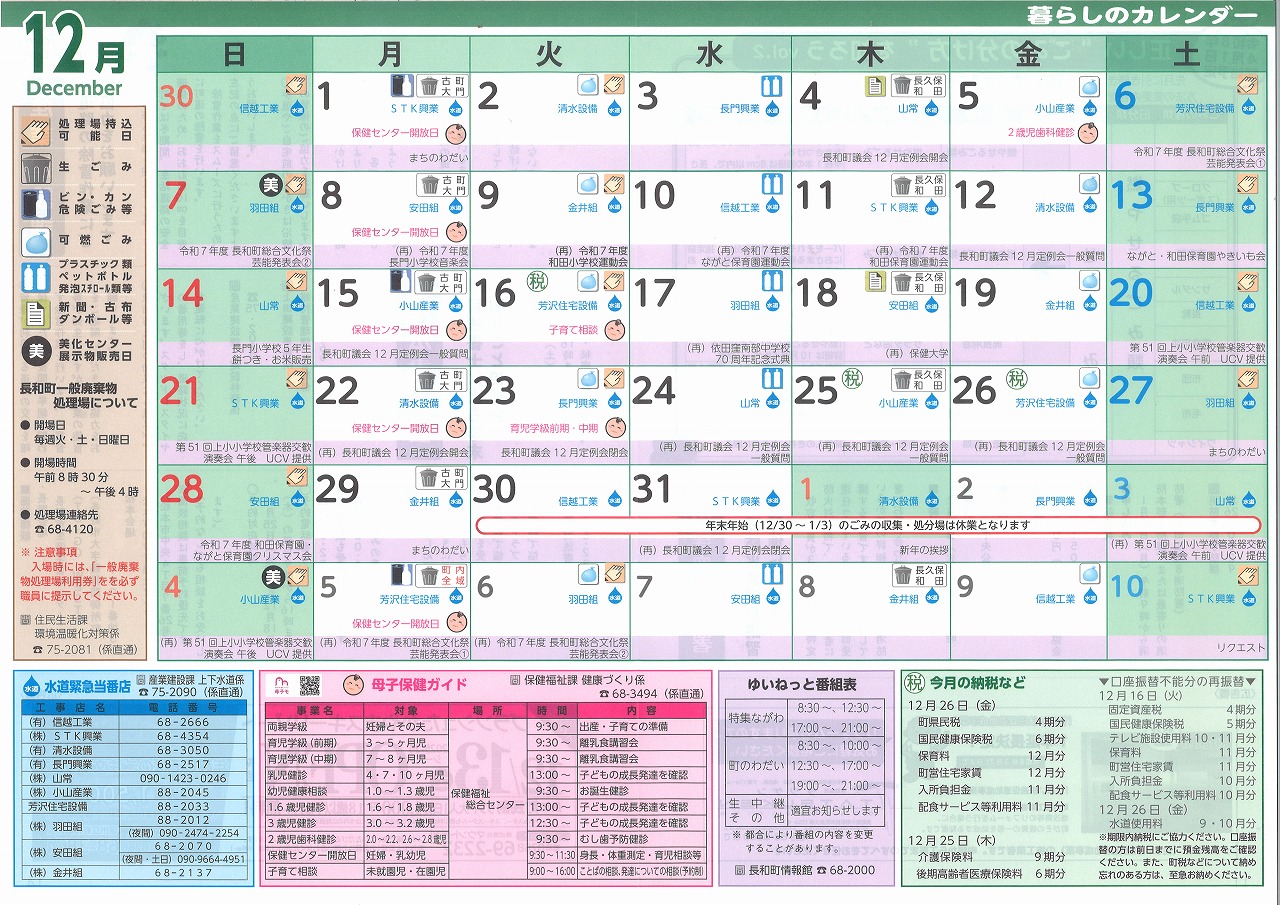Image resolution: width=1280 pixels, height=905 pixels.
Task: Select the 美化センター black circle legend icon
Action: (x=36, y=350)
